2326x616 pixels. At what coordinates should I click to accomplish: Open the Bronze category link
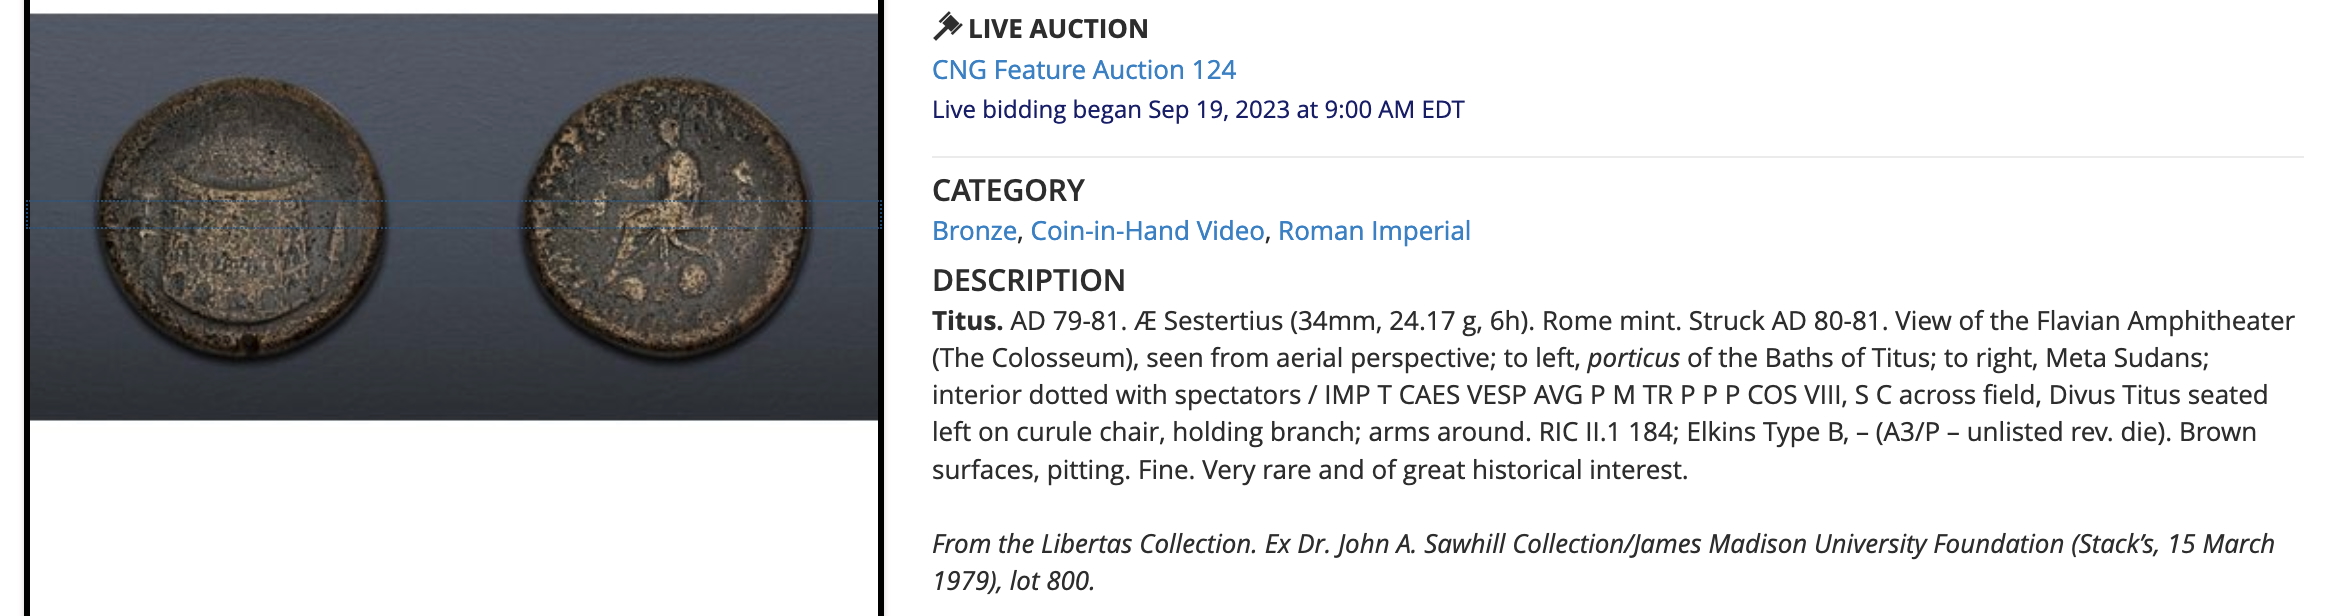tap(973, 231)
